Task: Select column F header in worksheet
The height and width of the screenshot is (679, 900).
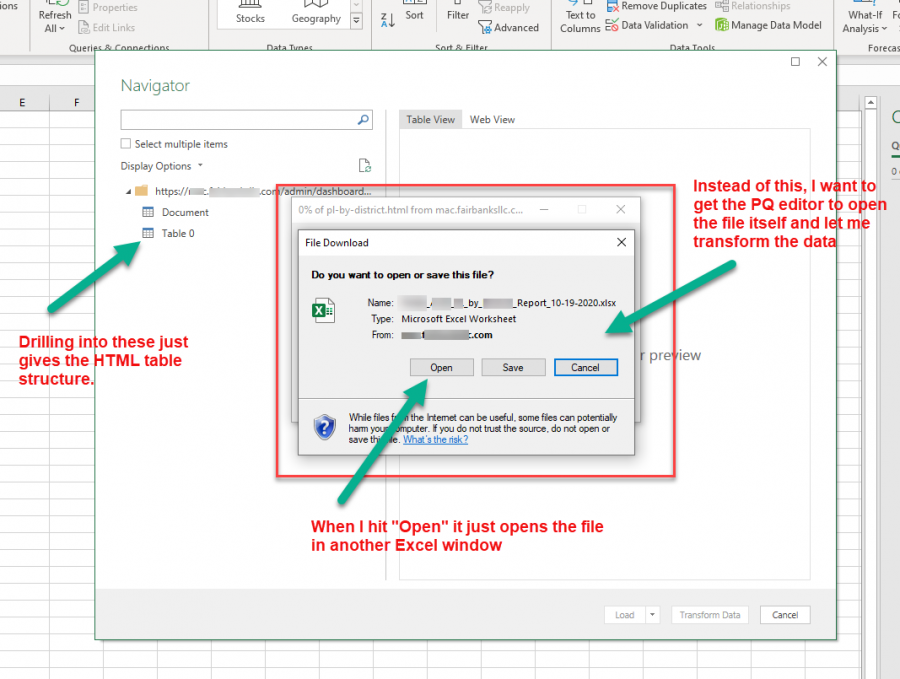Action: point(76,103)
